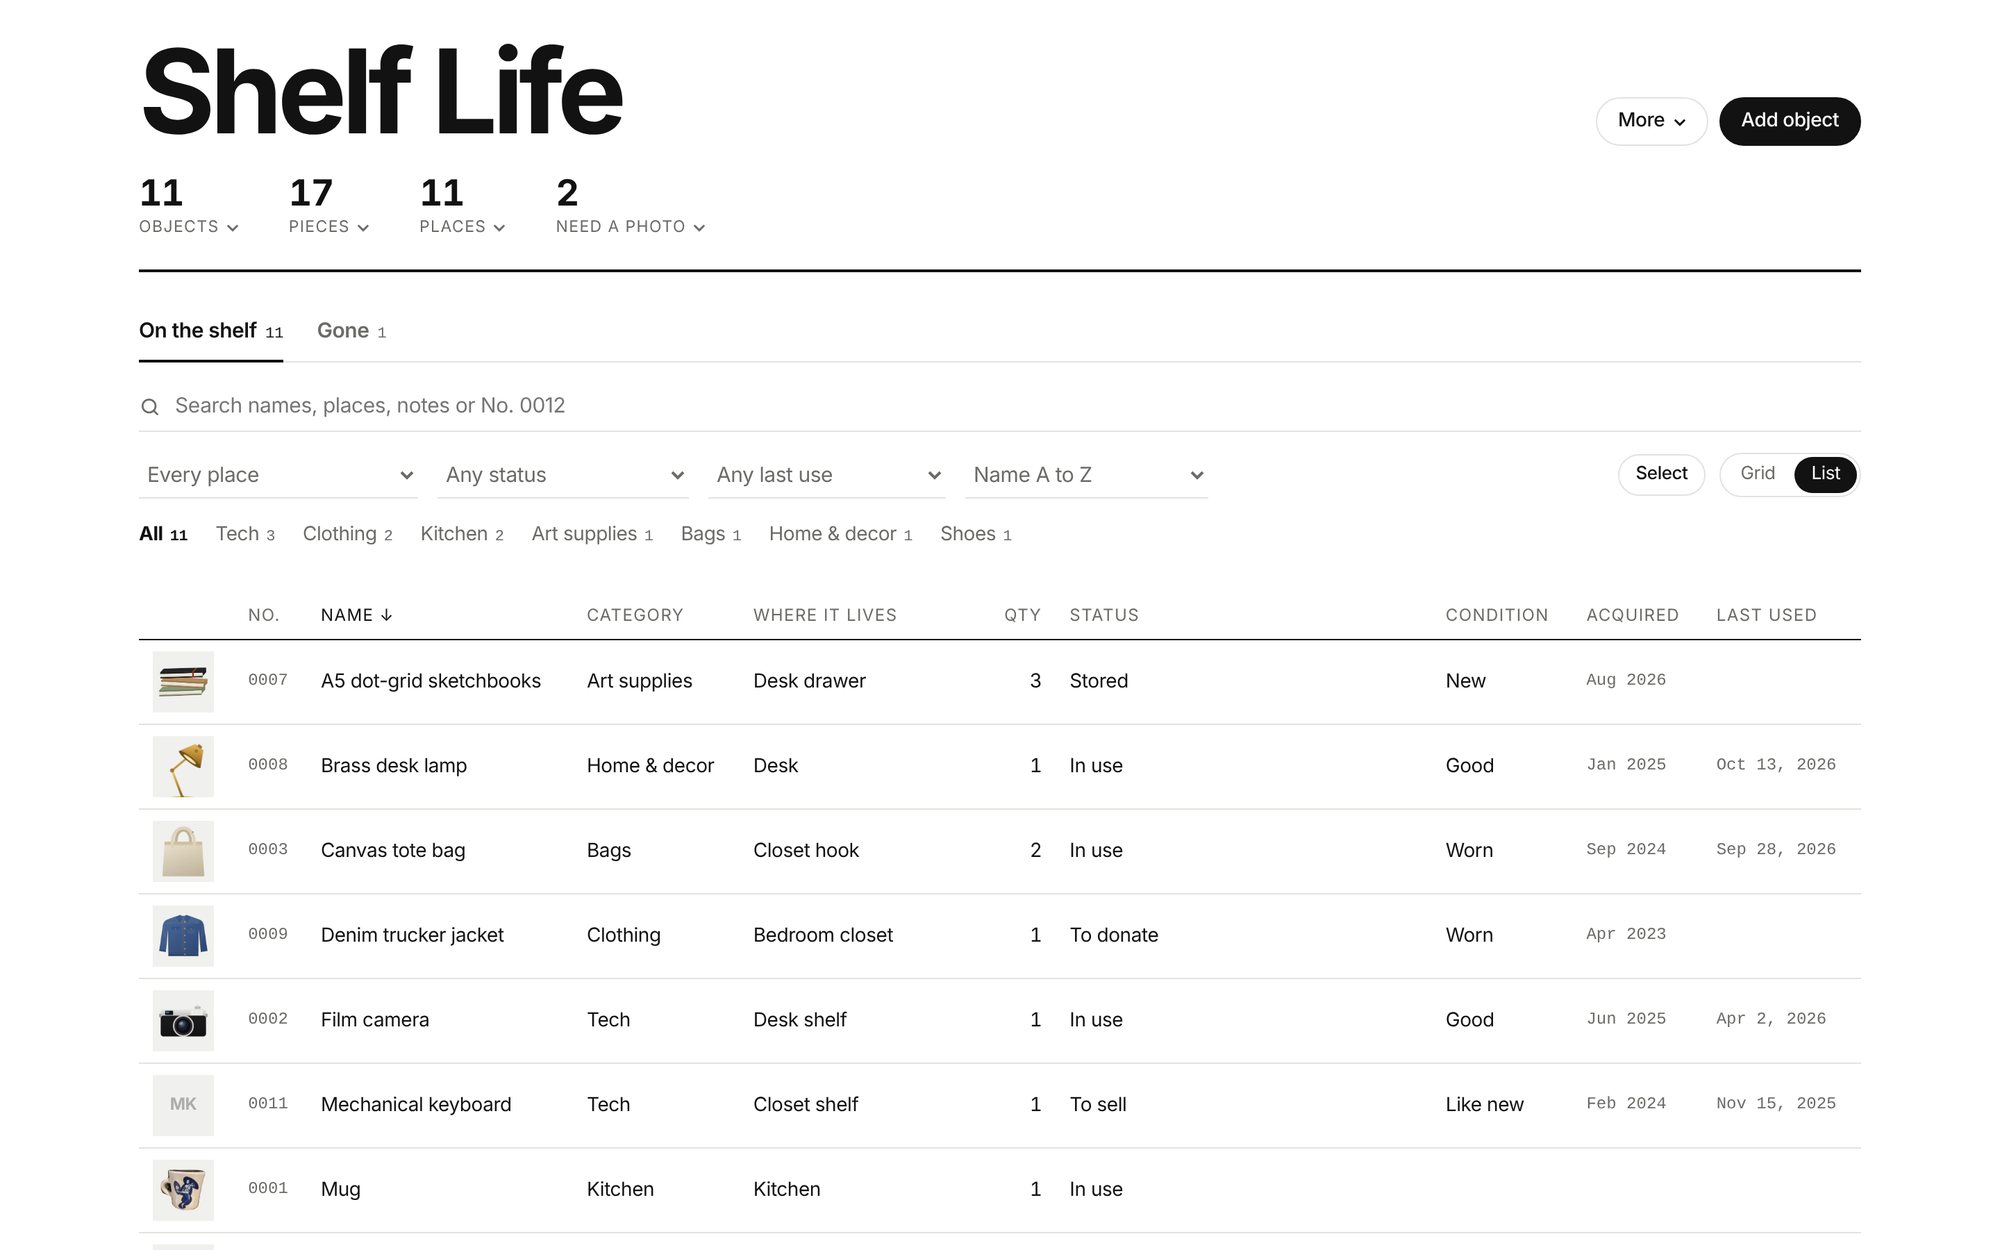
Task: Open the Any status filter
Action: 563,475
